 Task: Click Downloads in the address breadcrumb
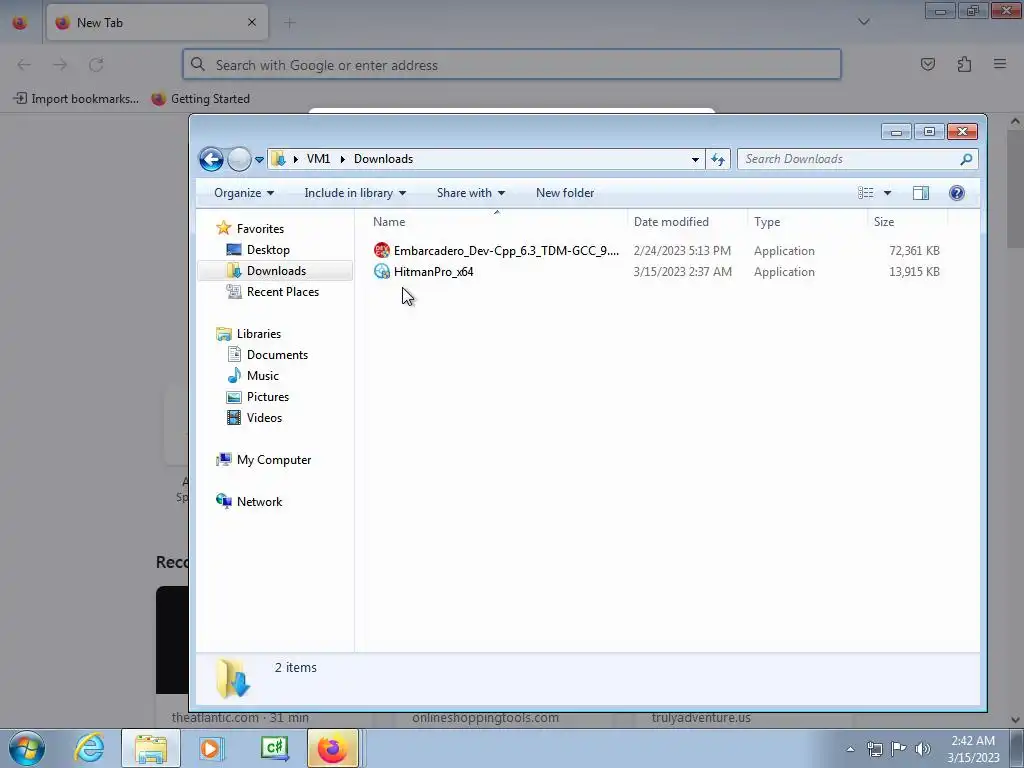tap(383, 159)
